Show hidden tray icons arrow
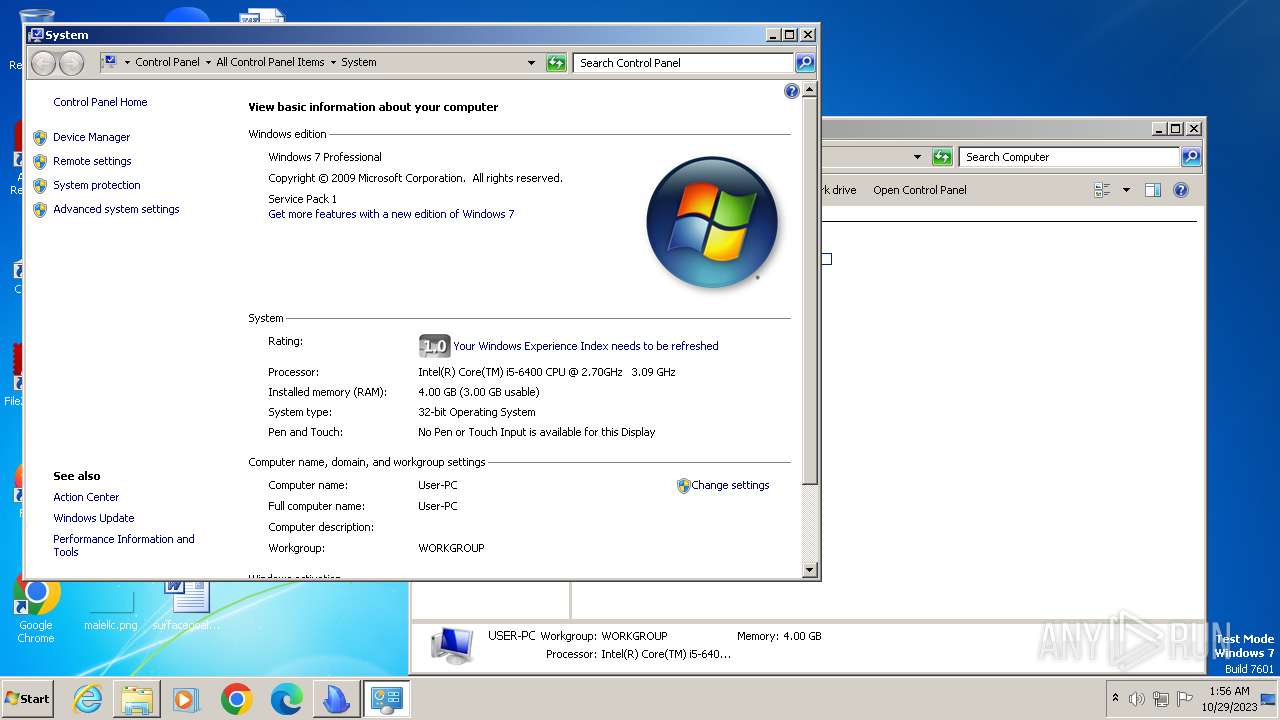The width and height of the screenshot is (1280, 720). click(x=1115, y=698)
